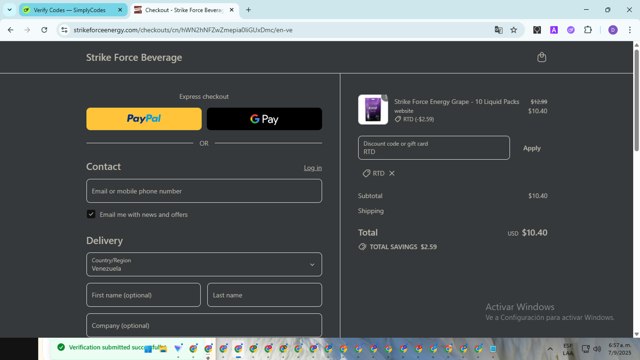Open the tab search dropdown arrow
Screen dimensions: 640x360
coord(9,10)
